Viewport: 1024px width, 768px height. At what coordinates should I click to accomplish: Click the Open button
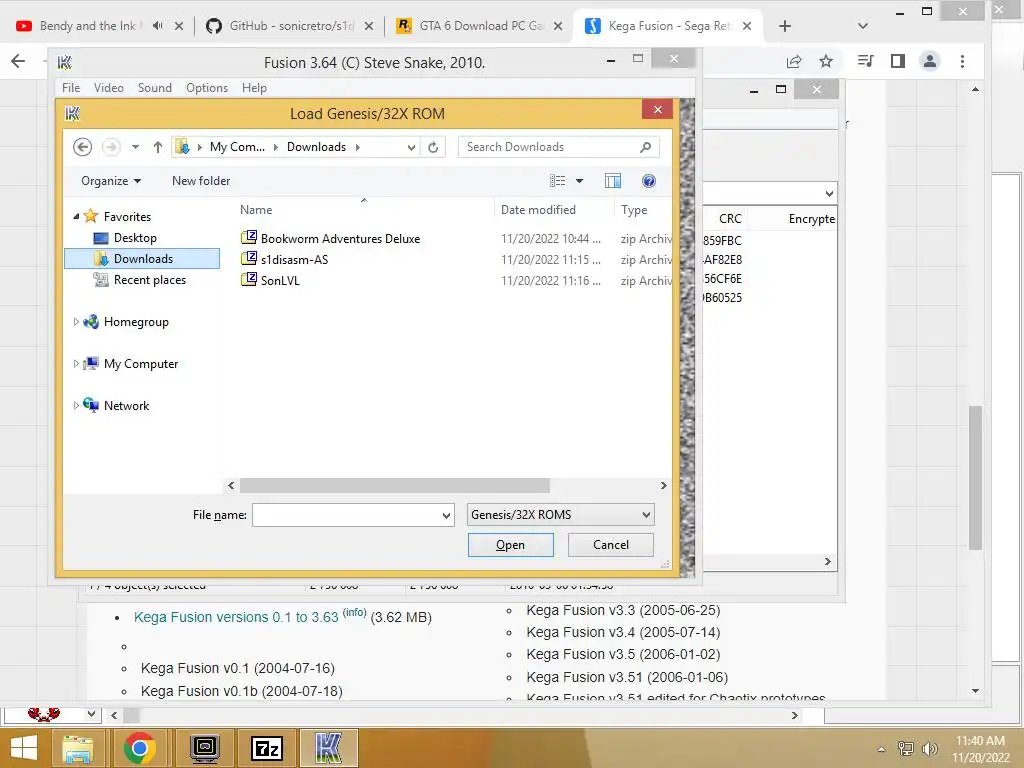pyautogui.click(x=511, y=545)
